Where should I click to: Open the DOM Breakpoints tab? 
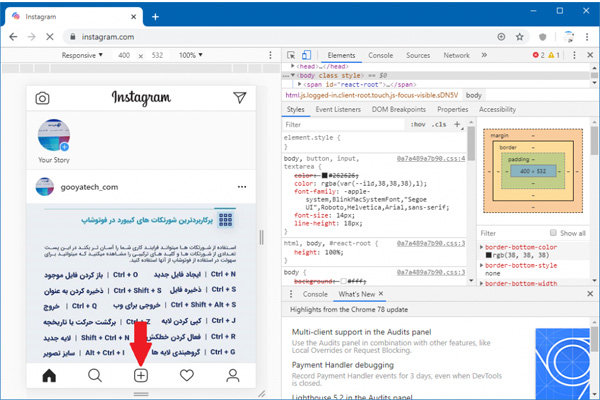coord(399,109)
